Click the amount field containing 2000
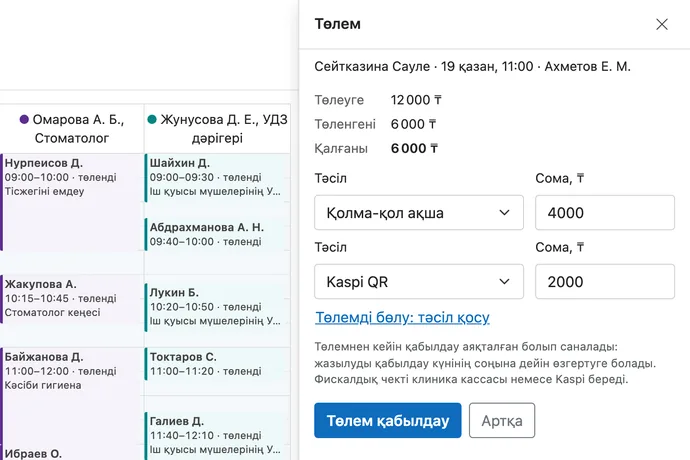 605,282
